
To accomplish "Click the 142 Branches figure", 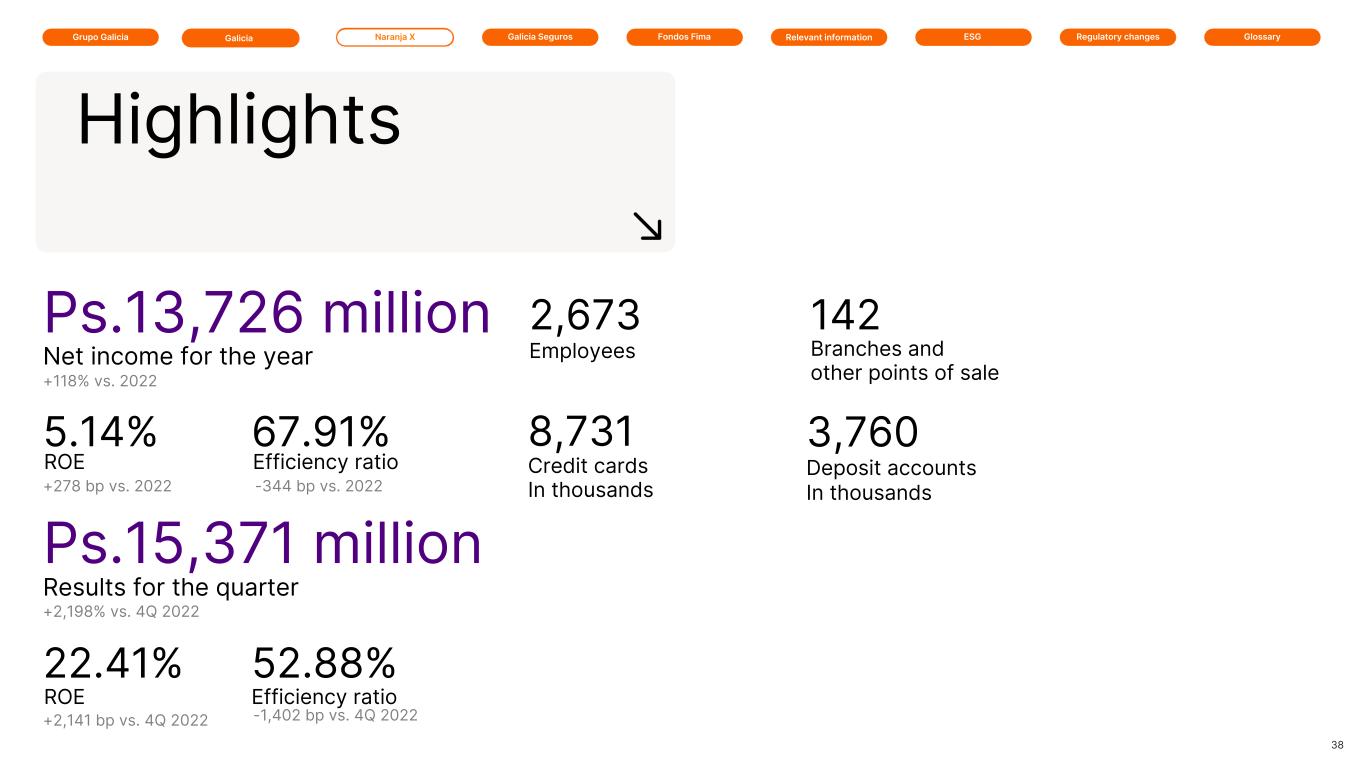I will click(x=845, y=316).
